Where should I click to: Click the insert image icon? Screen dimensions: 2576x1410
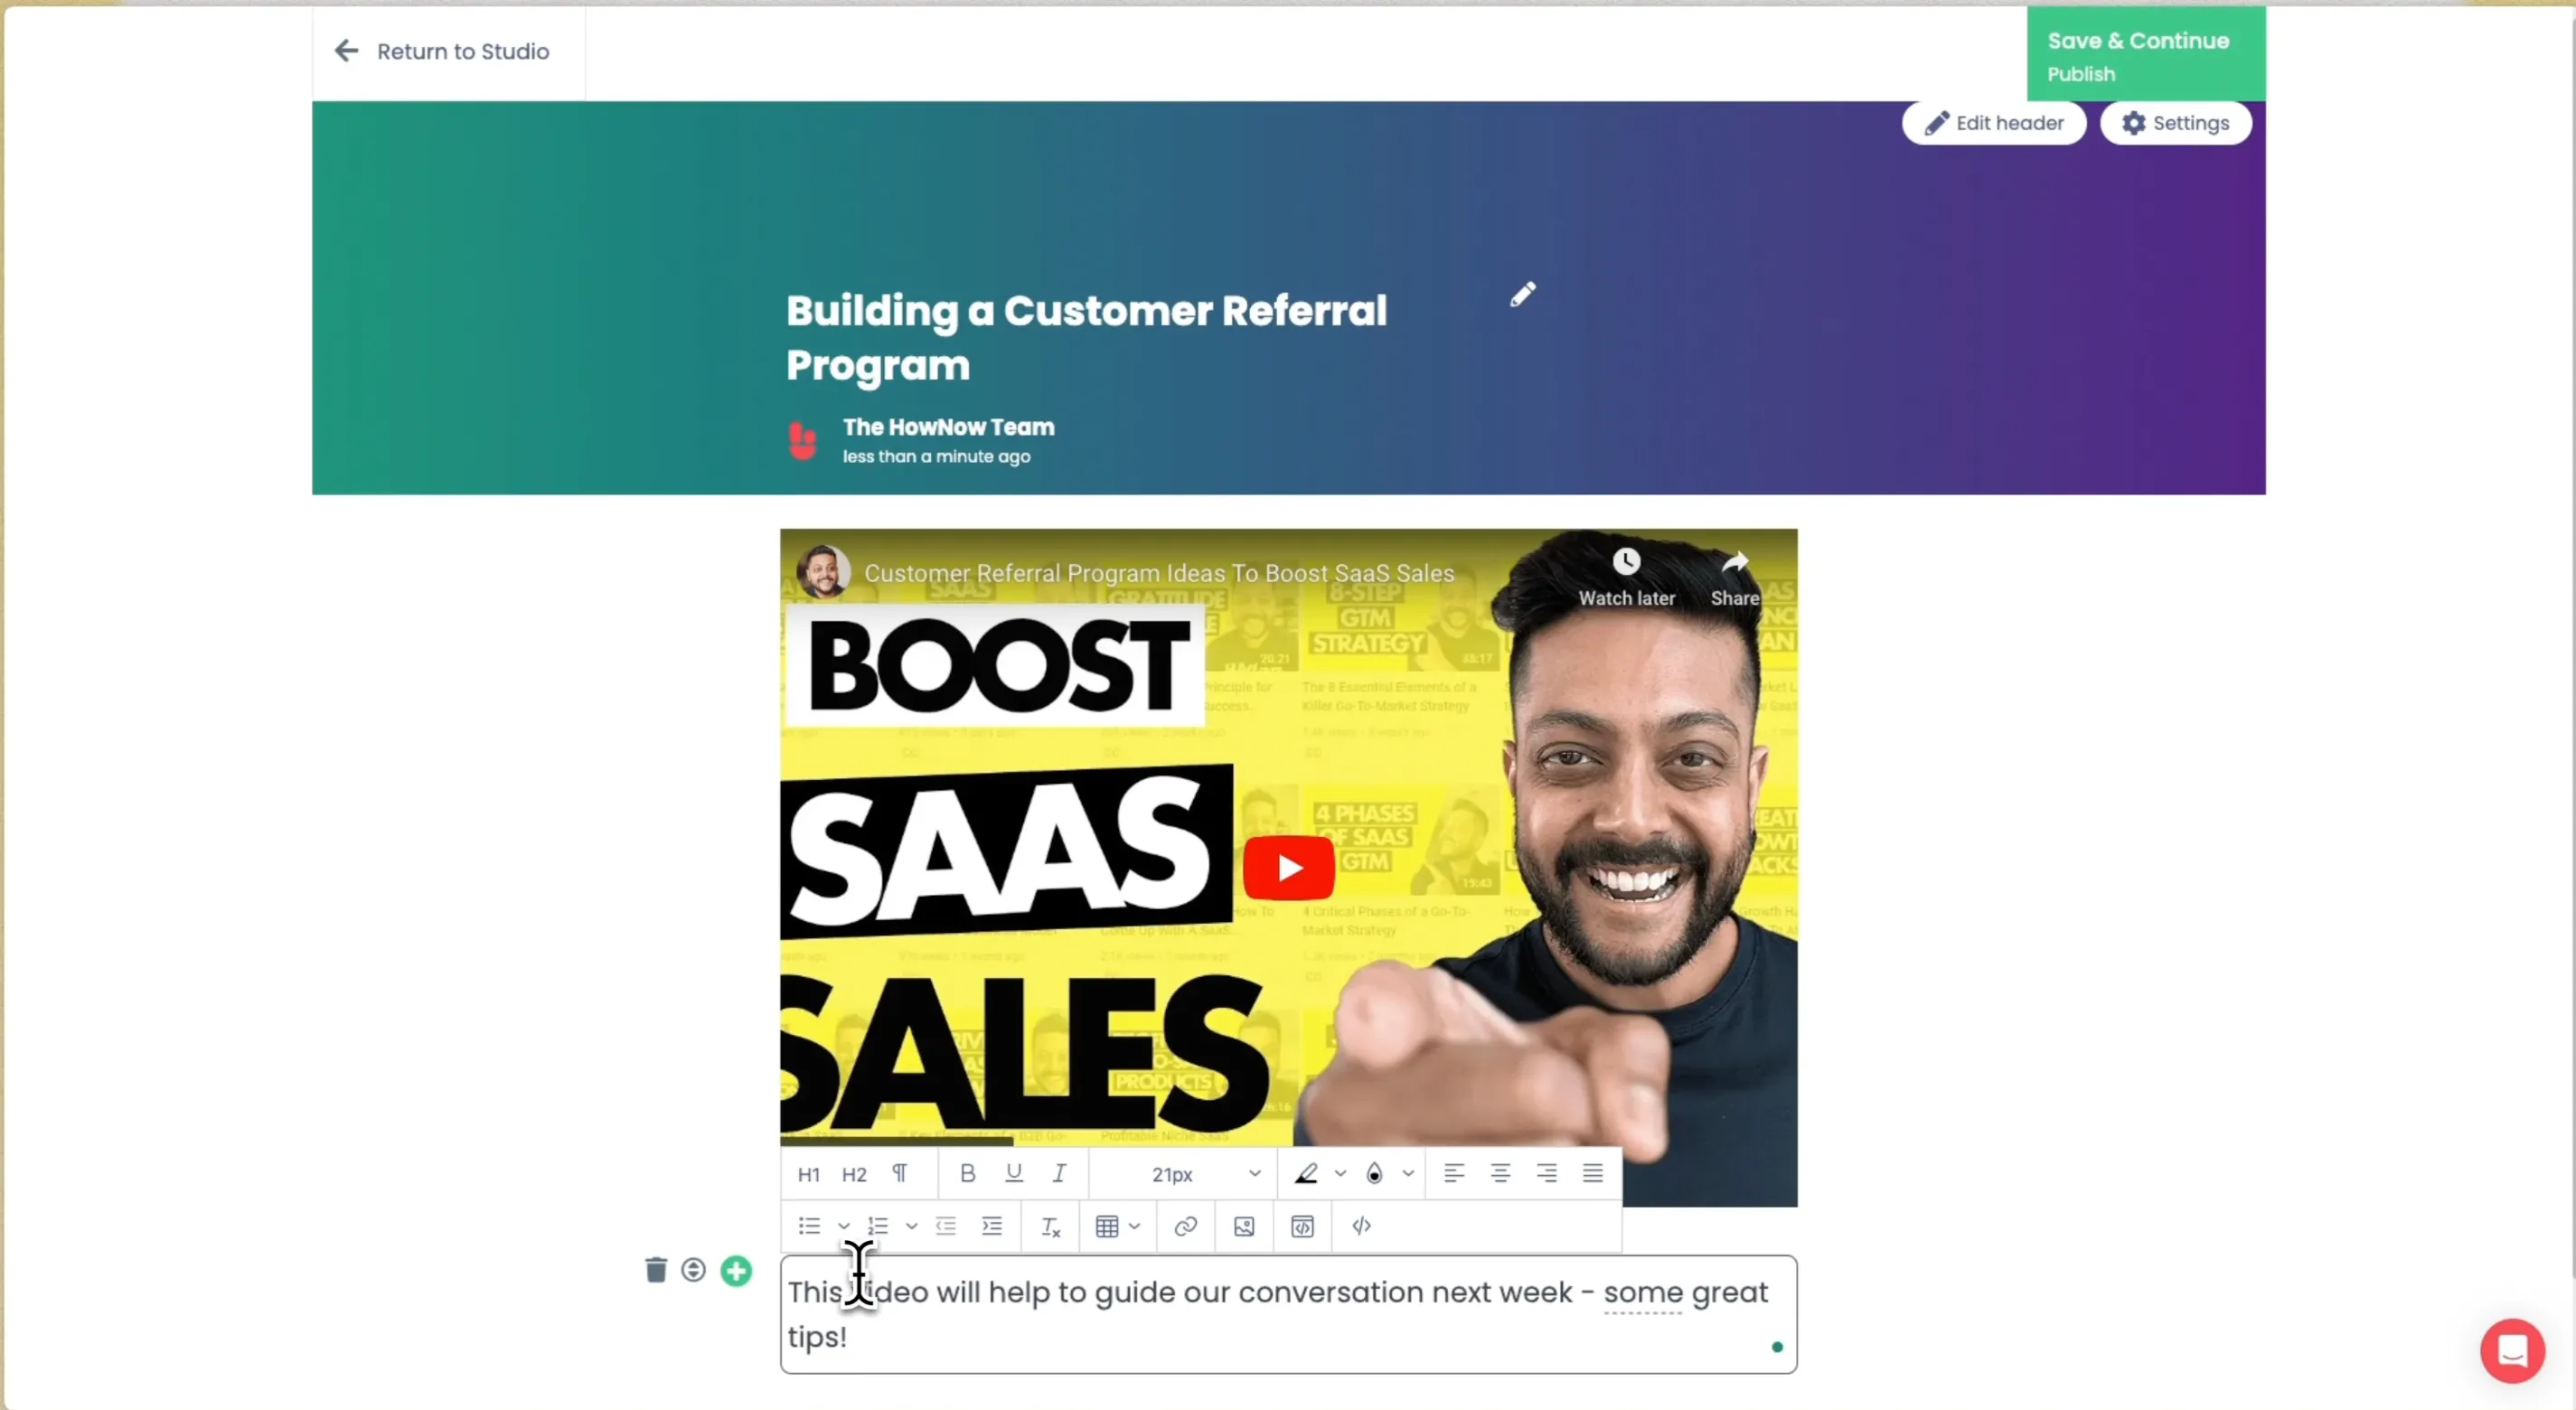1243,1226
